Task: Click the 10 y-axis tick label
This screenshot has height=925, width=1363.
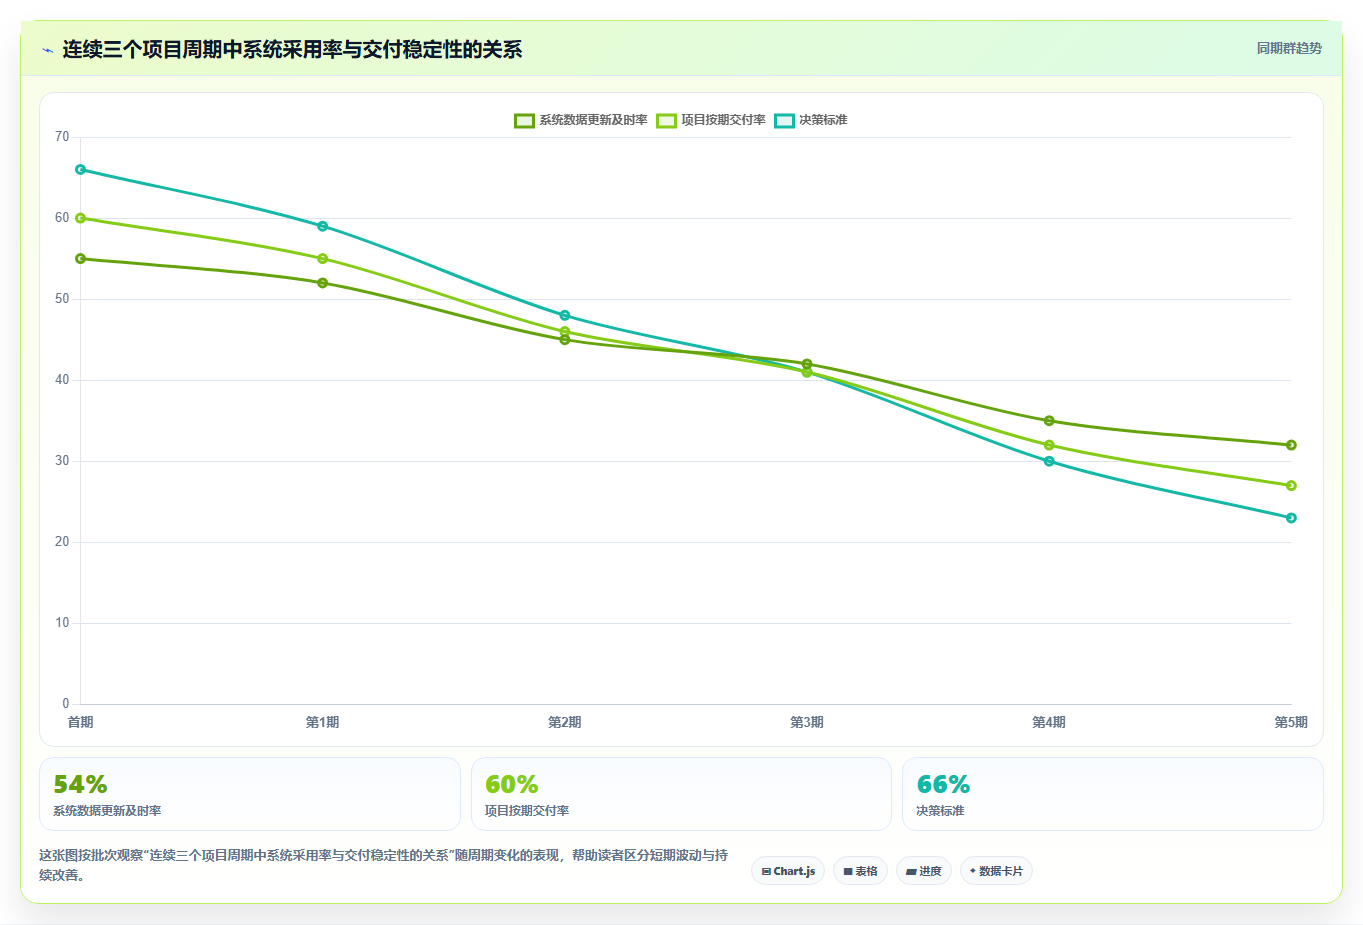Action: coord(62,623)
